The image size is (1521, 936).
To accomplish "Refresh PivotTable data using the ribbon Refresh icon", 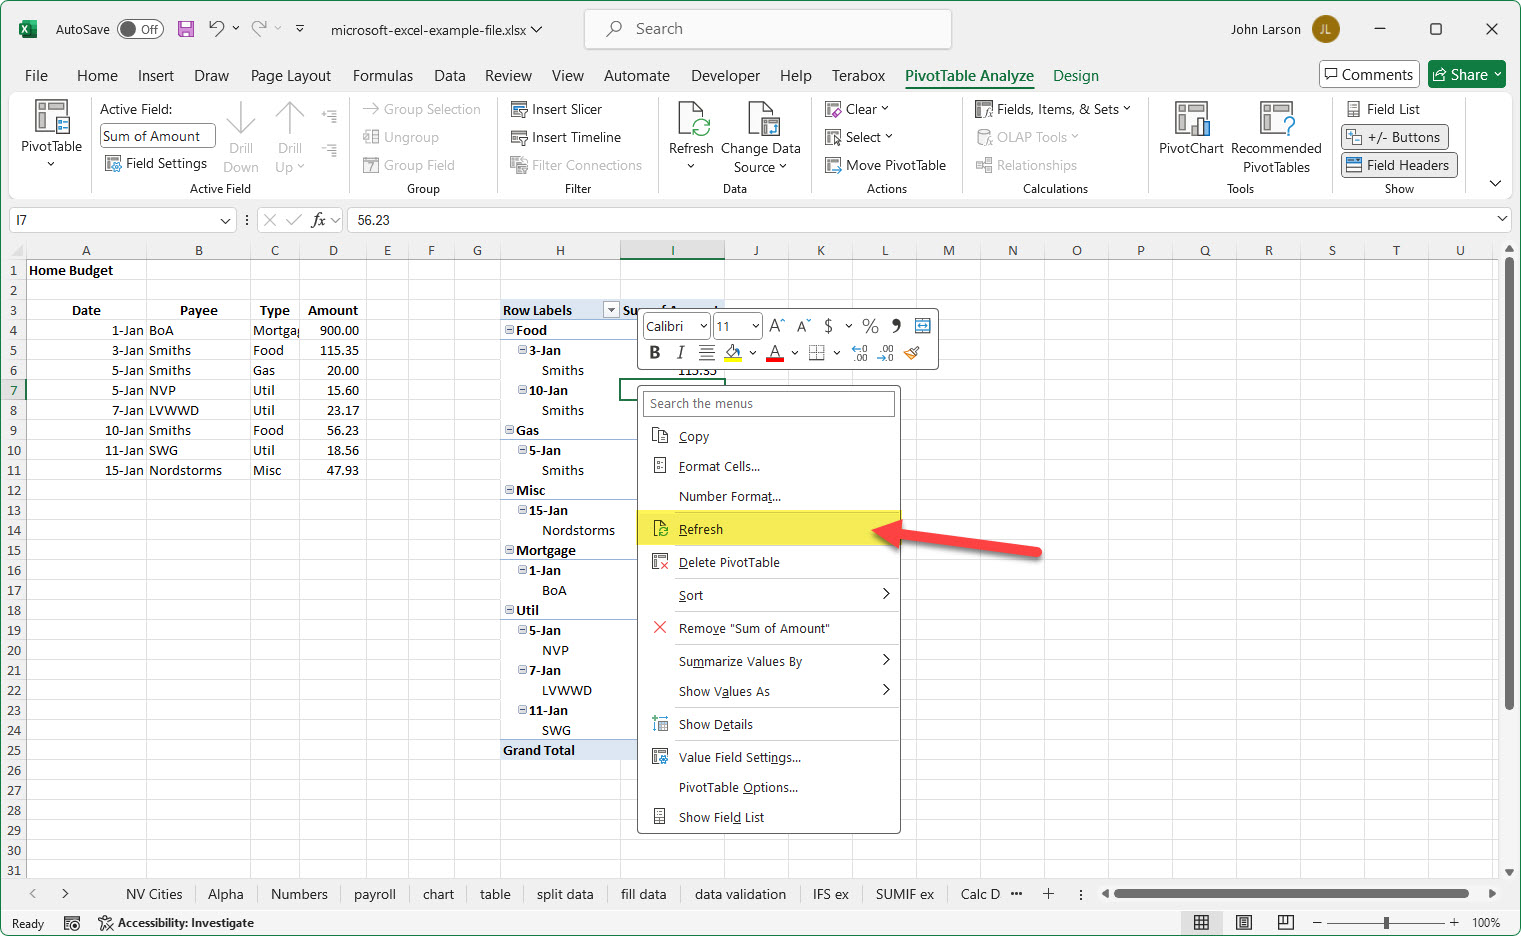I will click(x=691, y=130).
